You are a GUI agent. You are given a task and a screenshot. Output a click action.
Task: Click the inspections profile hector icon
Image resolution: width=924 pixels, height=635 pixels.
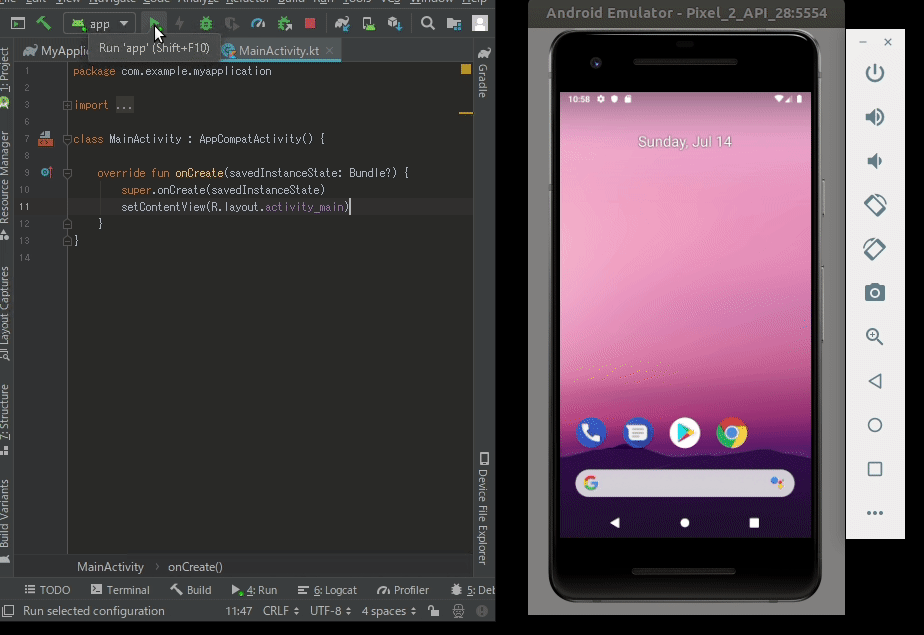click(458, 611)
